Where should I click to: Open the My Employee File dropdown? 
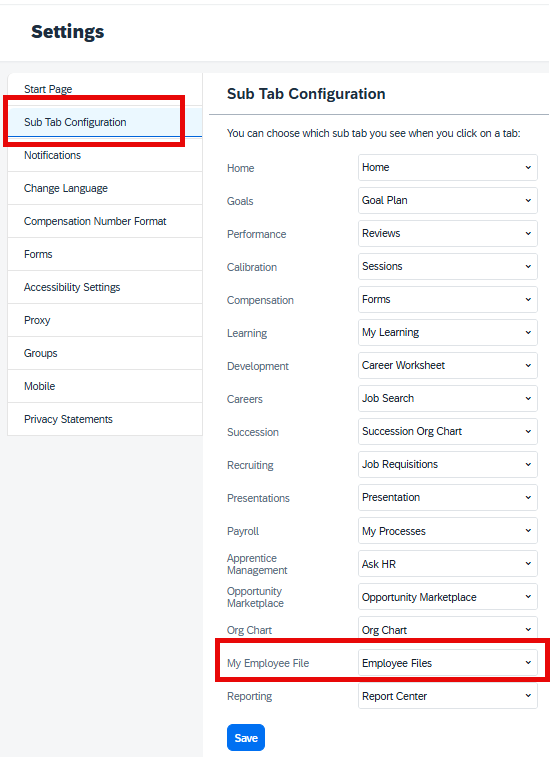pyautogui.click(x=448, y=663)
